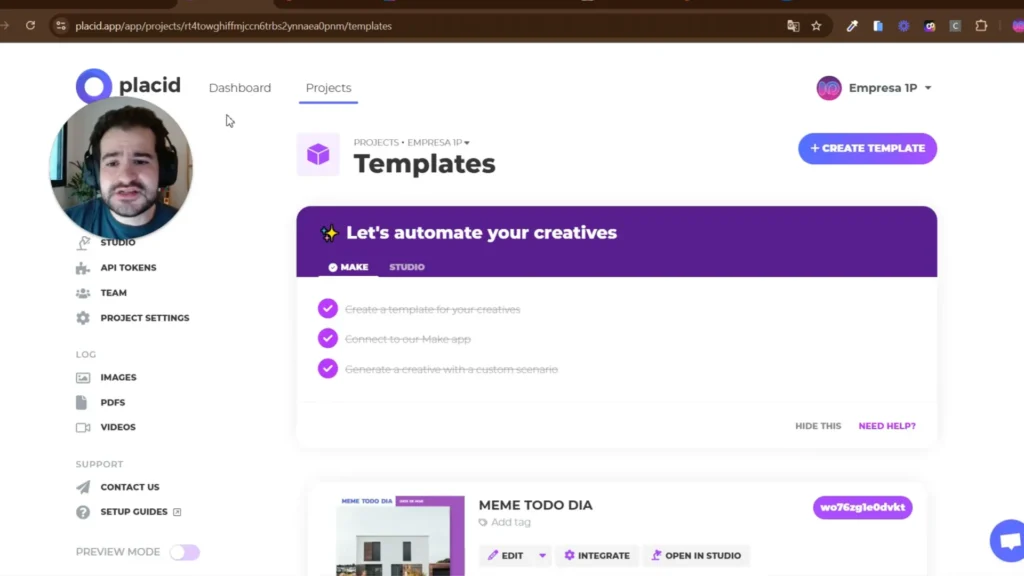This screenshot has width=1024, height=576.
Task: Open the Images log icon
Action: 83,377
